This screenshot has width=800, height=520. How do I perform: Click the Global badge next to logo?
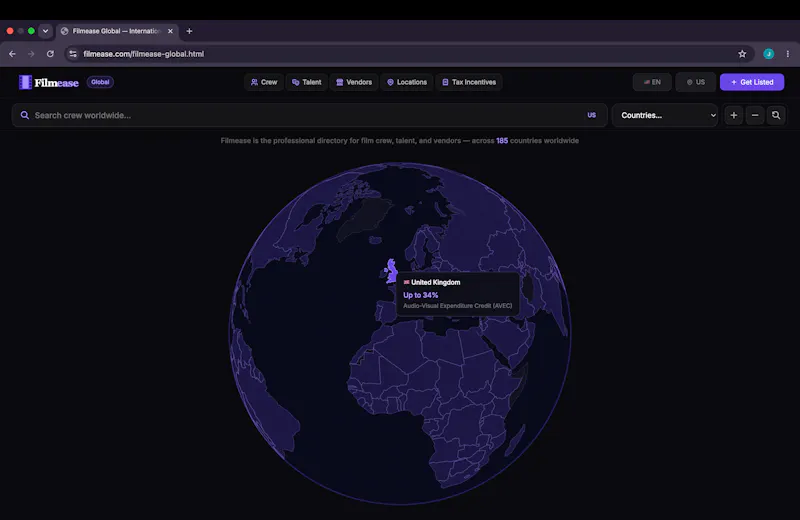[100, 82]
